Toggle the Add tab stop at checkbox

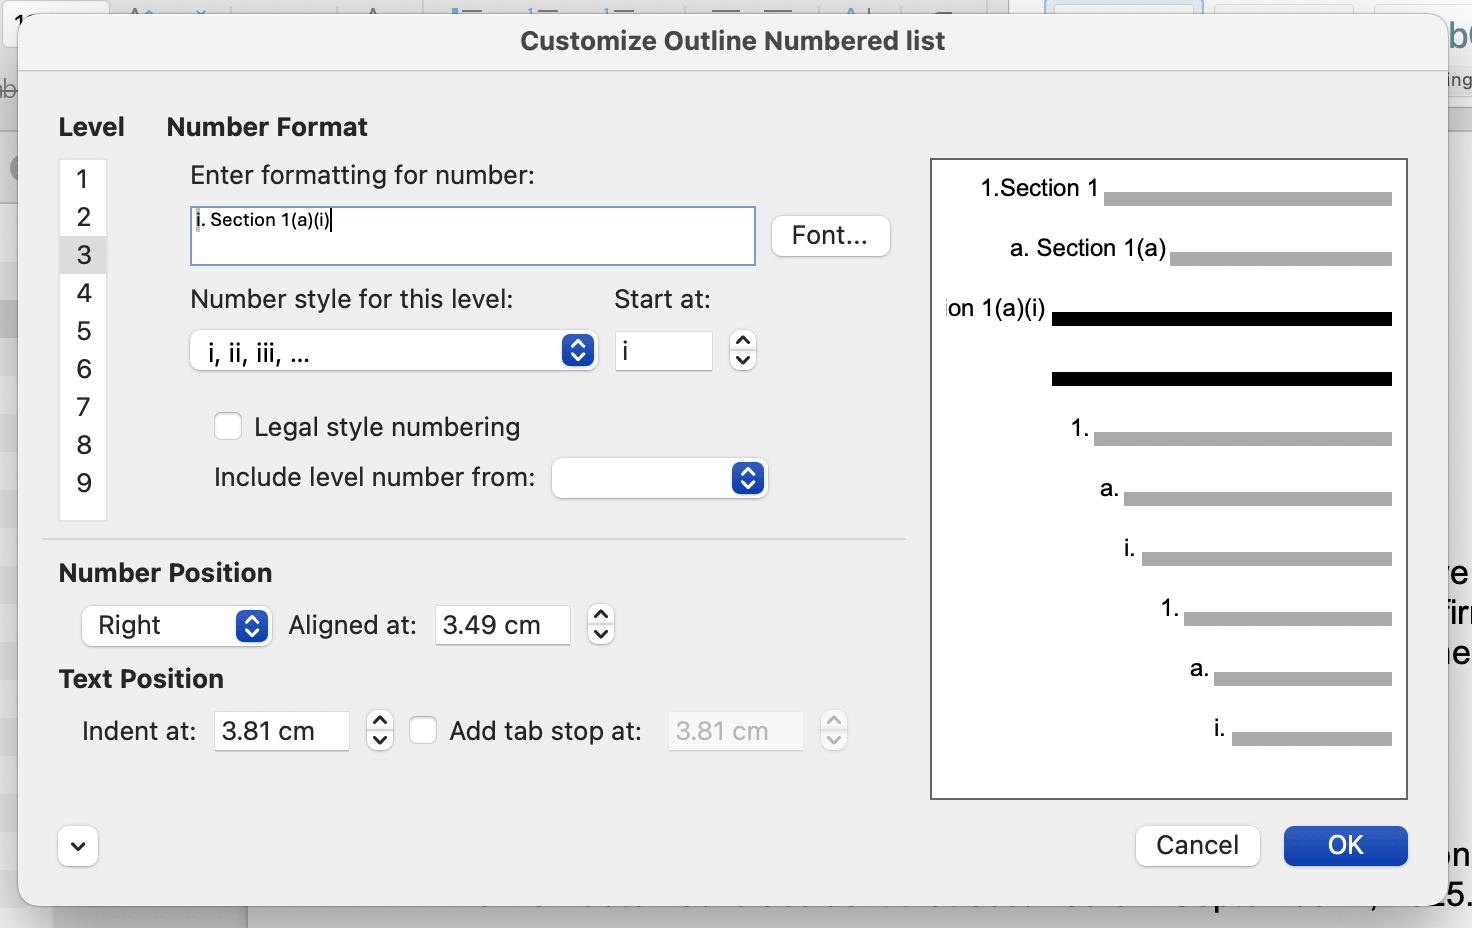(x=424, y=731)
